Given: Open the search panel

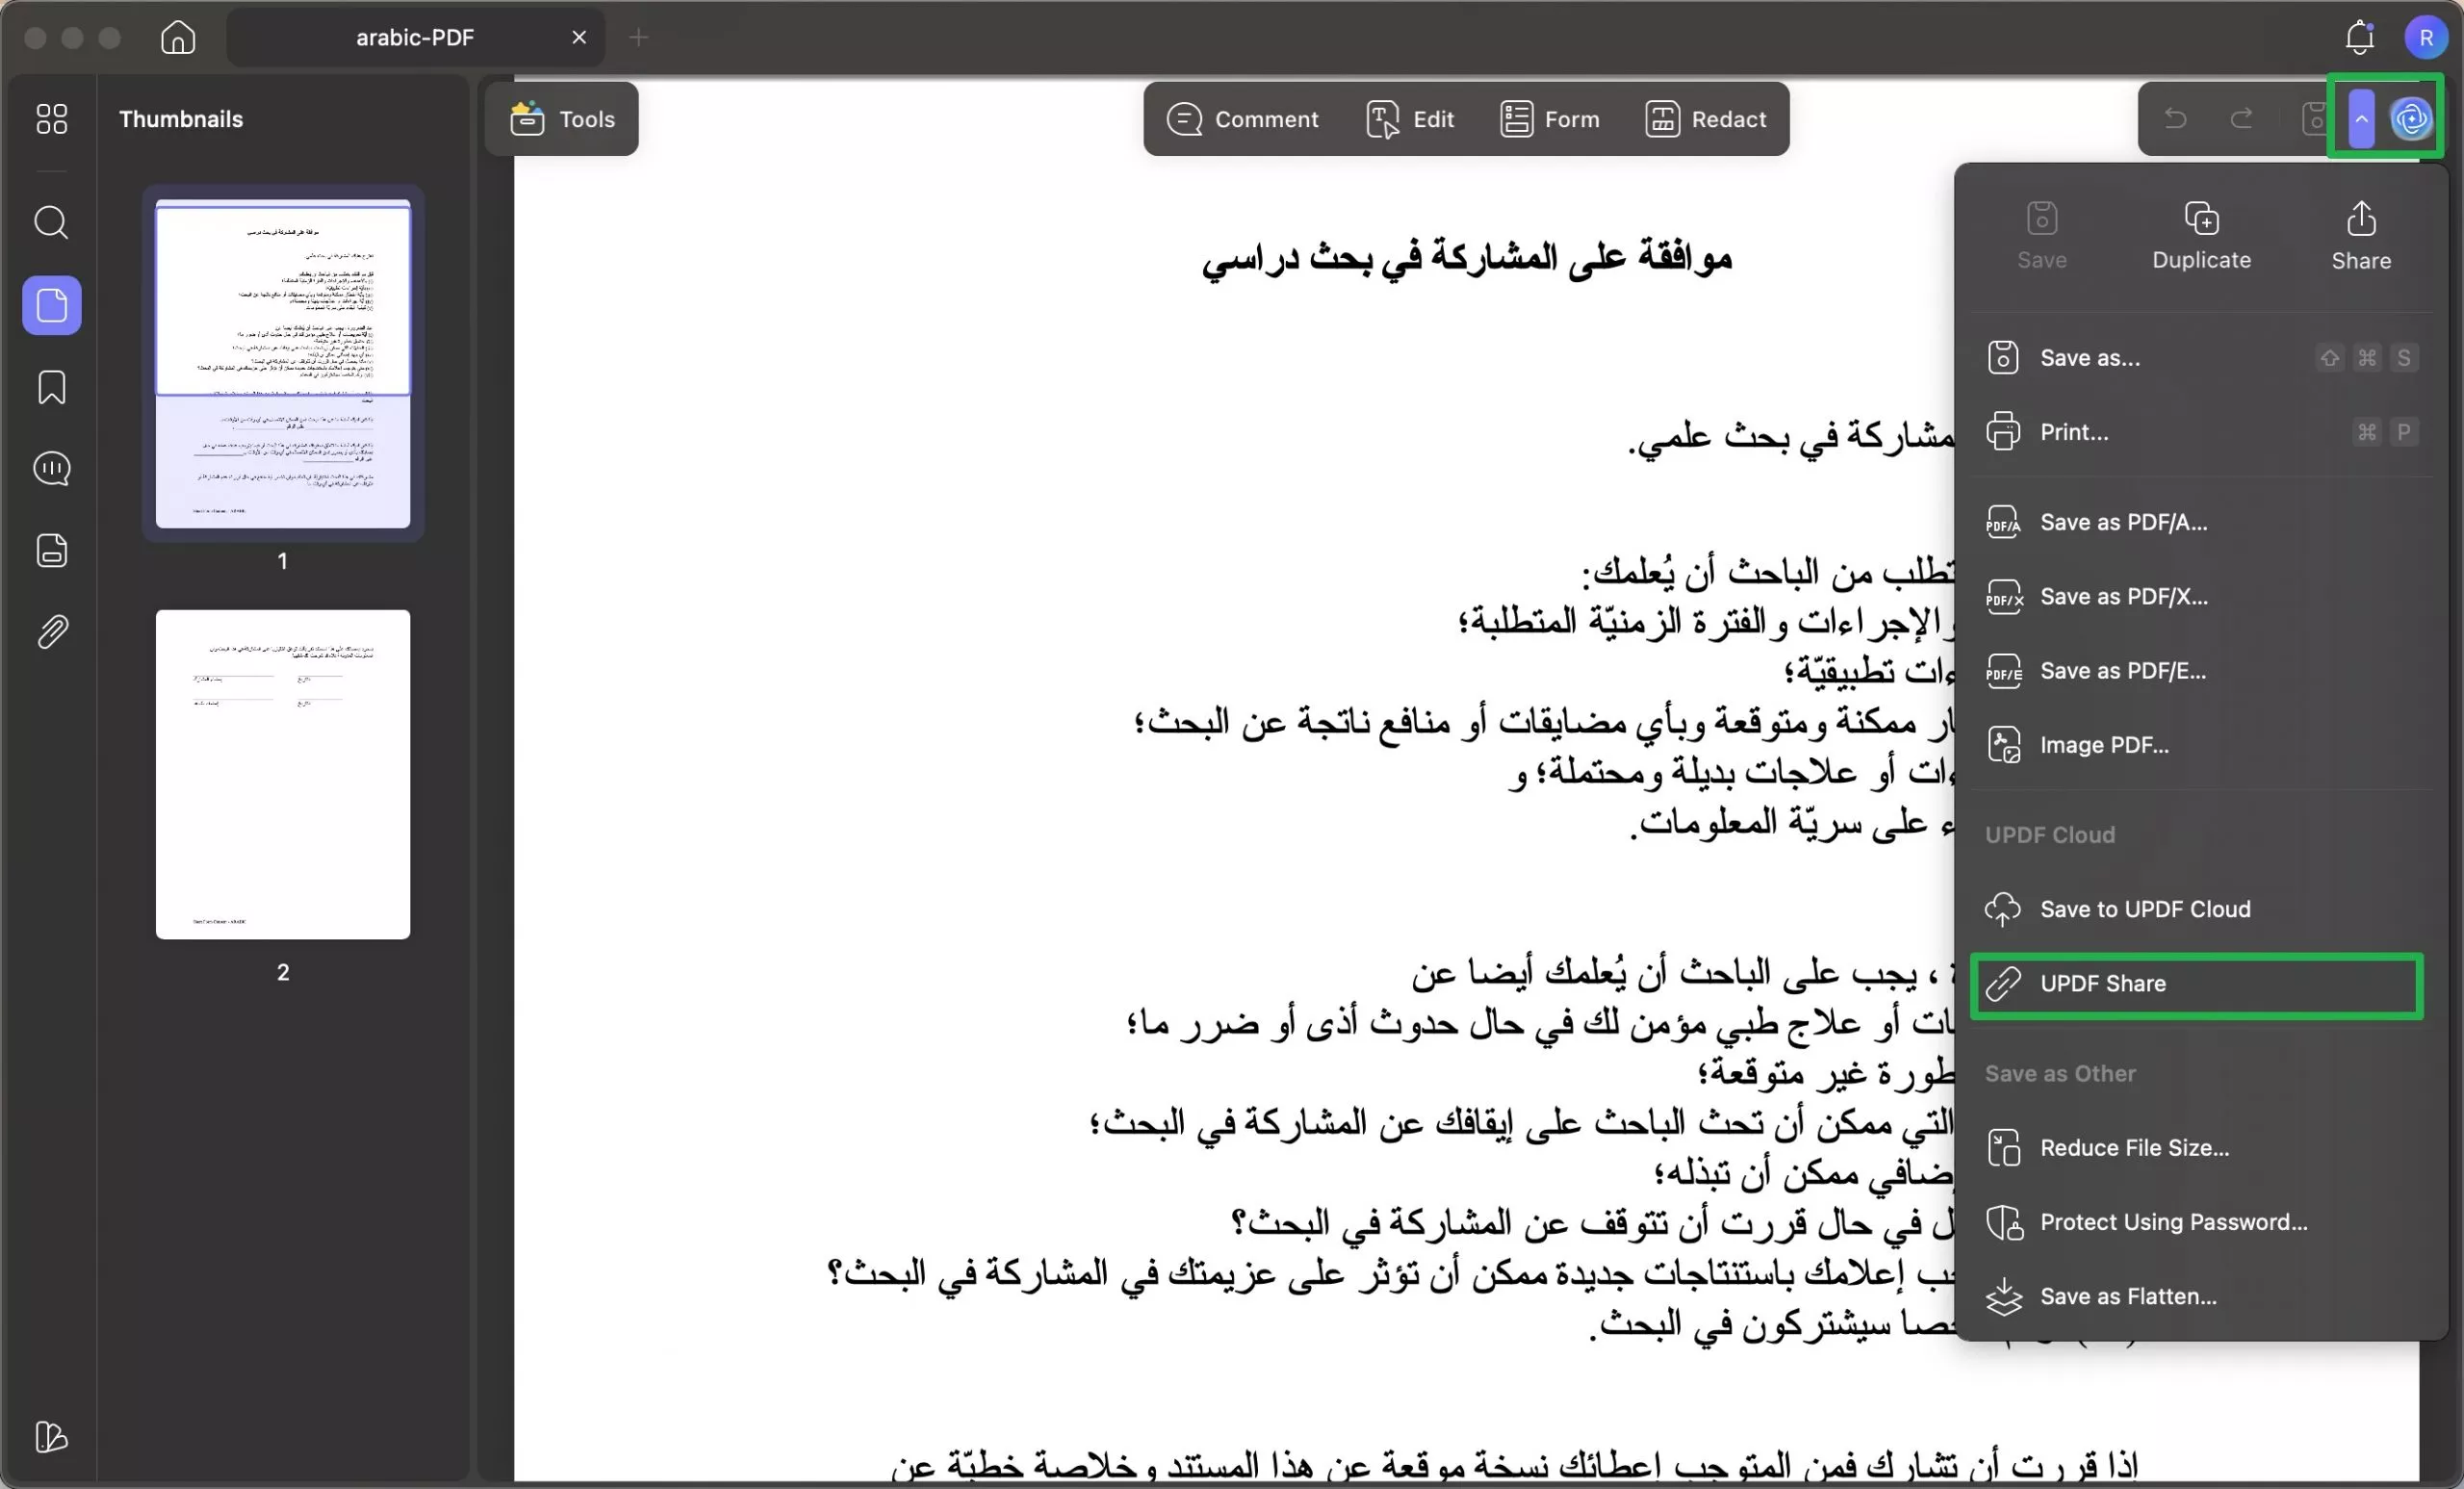Looking at the screenshot, I should [x=51, y=222].
